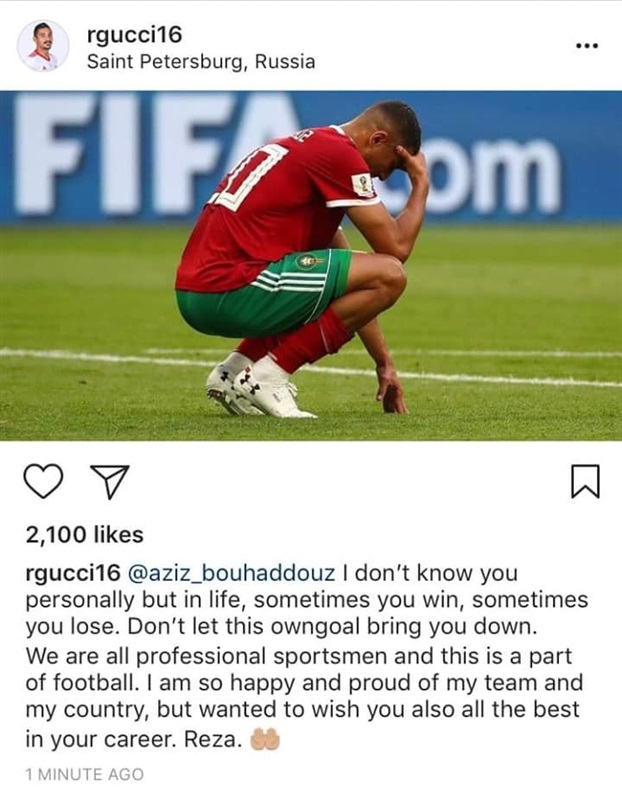622x800 pixels.
Task: Tap the crest on the green shorts
Action: (308, 262)
